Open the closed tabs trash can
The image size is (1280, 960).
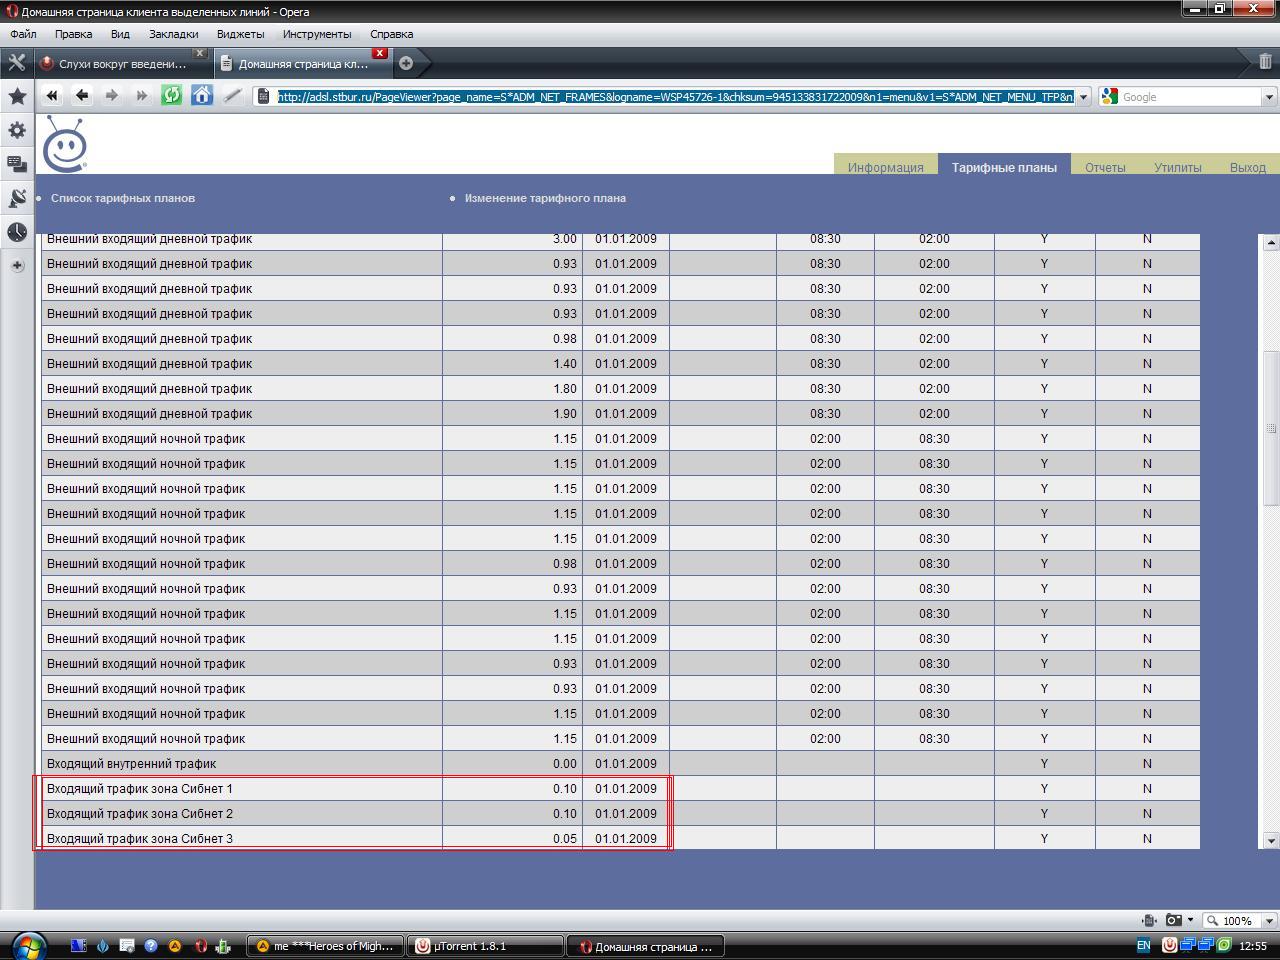pyautogui.click(x=1264, y=62)
